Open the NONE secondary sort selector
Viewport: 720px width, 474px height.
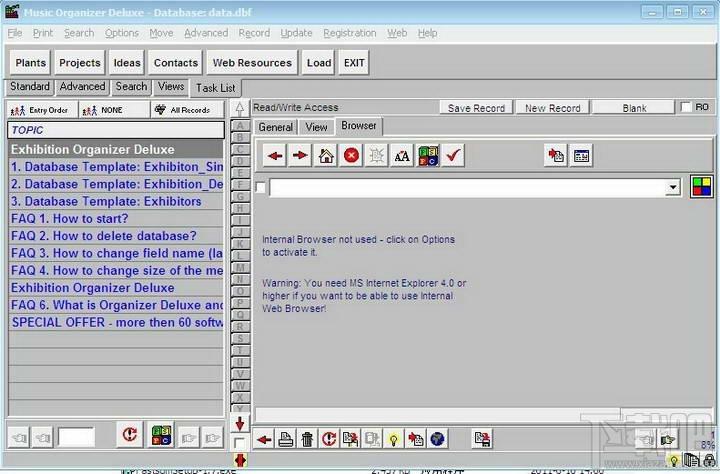pyautogui.click(x=114, y=110)
